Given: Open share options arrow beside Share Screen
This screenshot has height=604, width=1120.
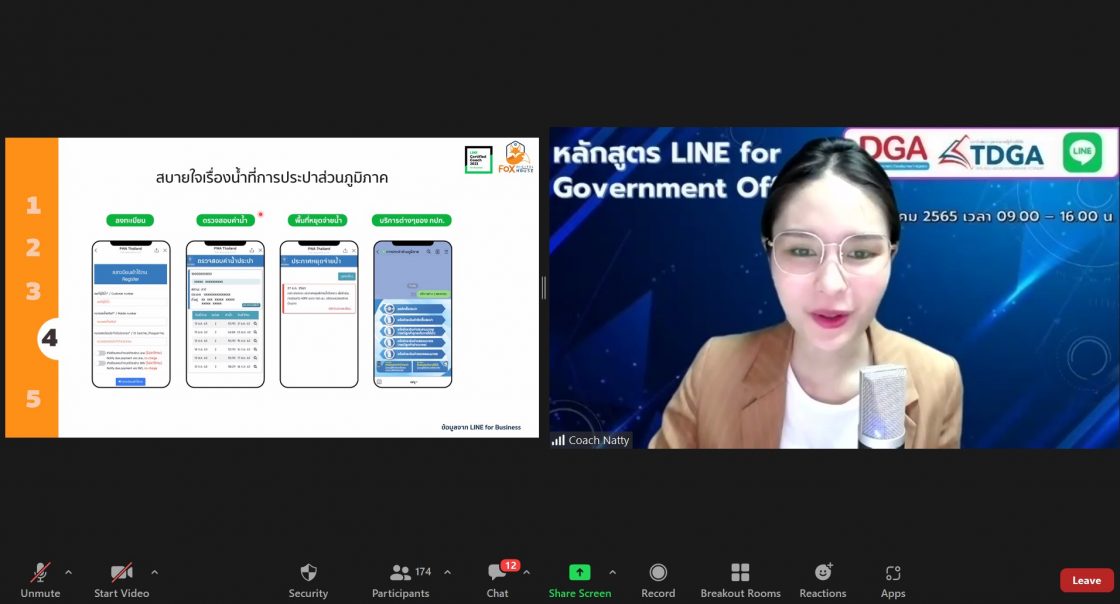Looking at the screenshot, I should 612,572.
